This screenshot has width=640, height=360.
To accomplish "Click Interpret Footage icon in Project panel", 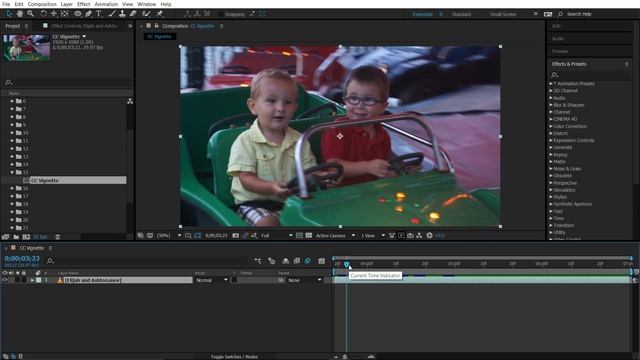I will tap(6, 237).
